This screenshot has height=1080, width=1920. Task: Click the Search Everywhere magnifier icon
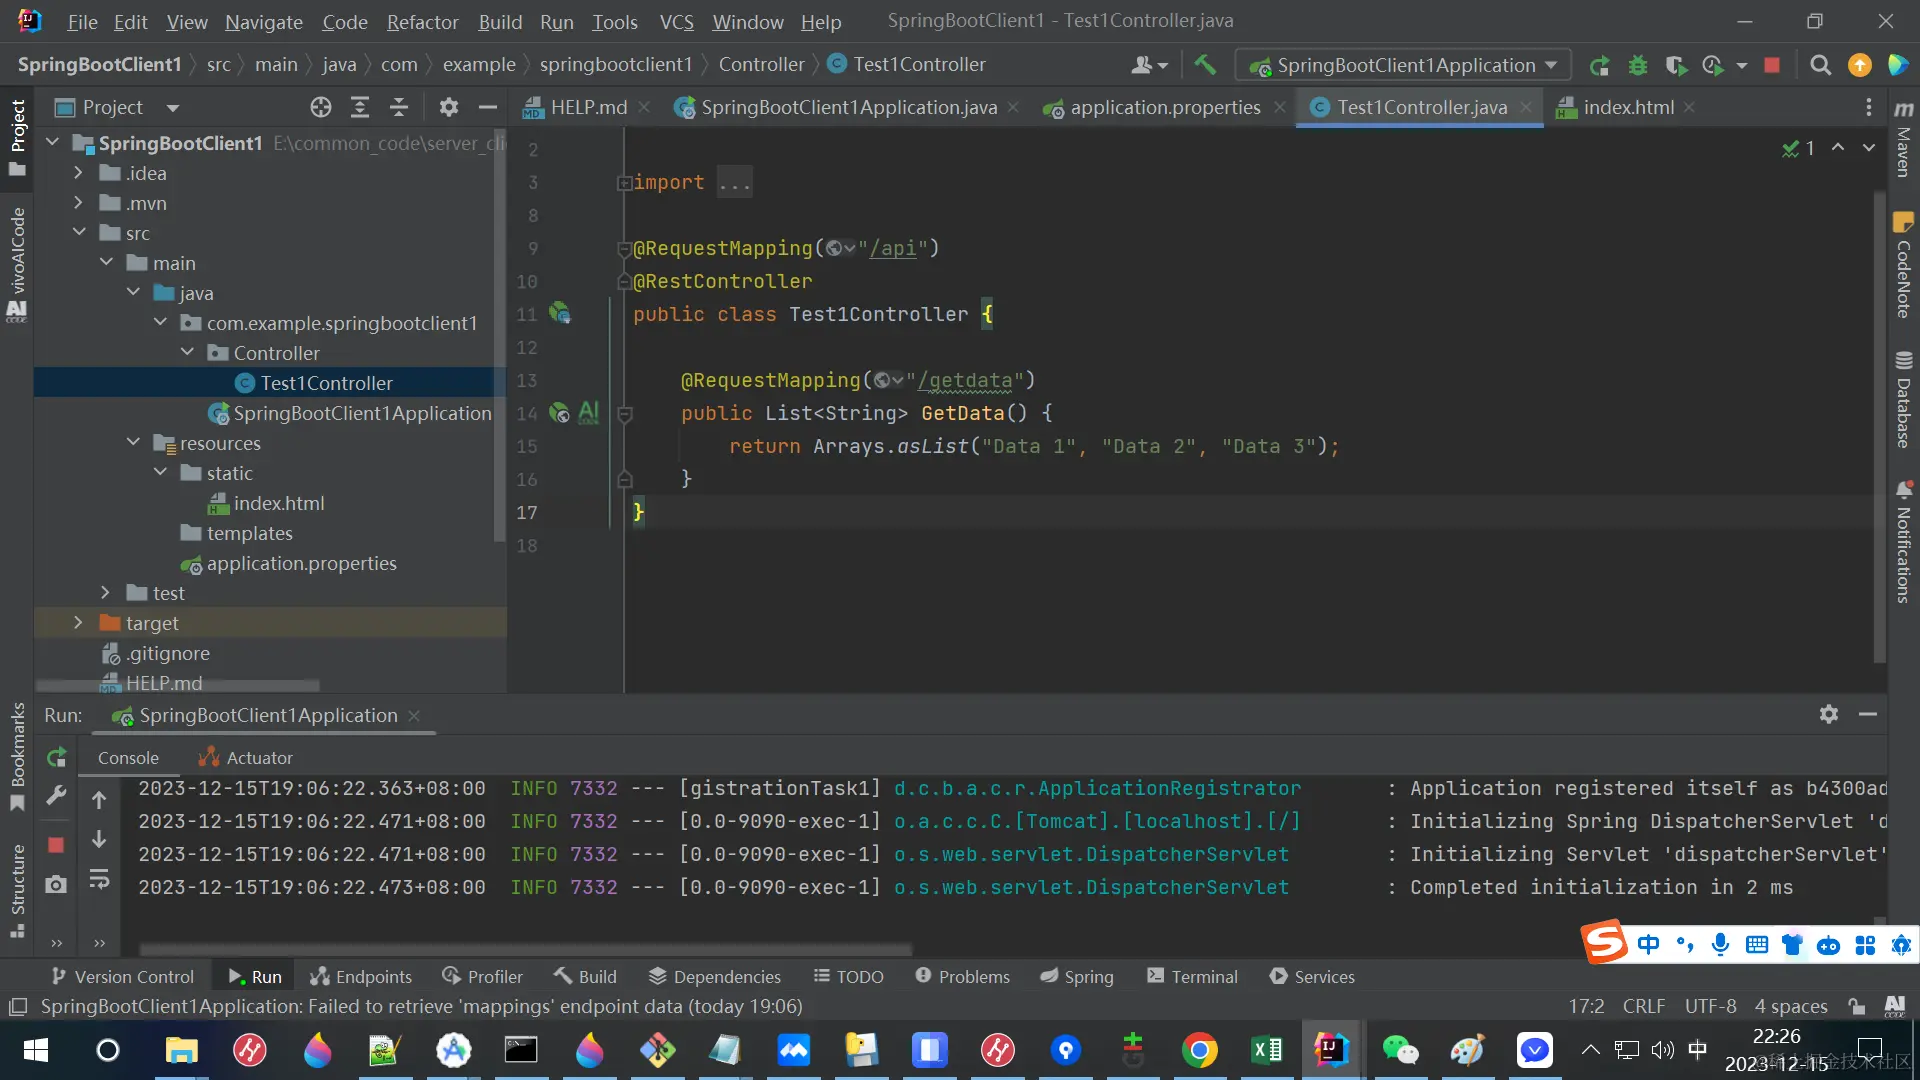[x=1821, y=65]
